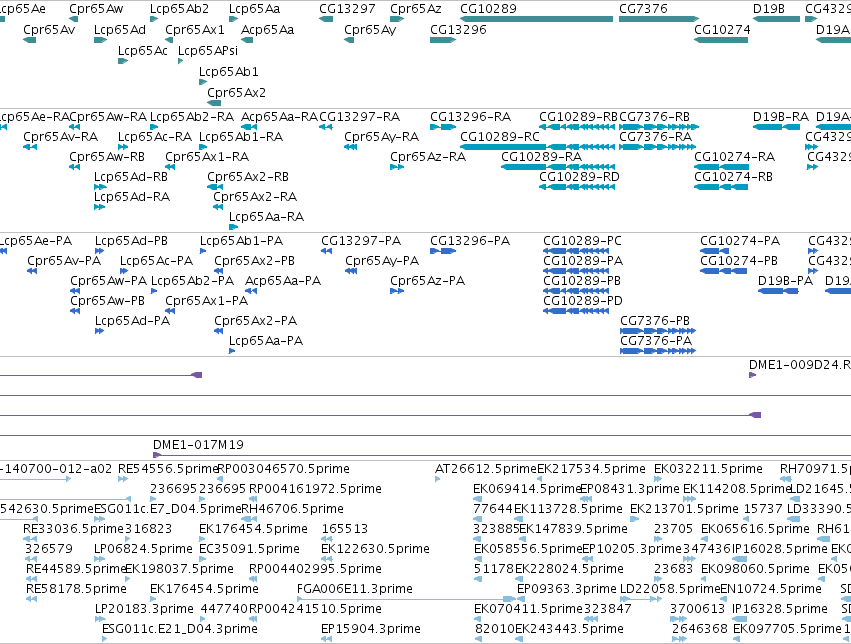Screen dimensions: 851x644
Task: Select the Acp65Aa gene label
Action: (267, 29)
